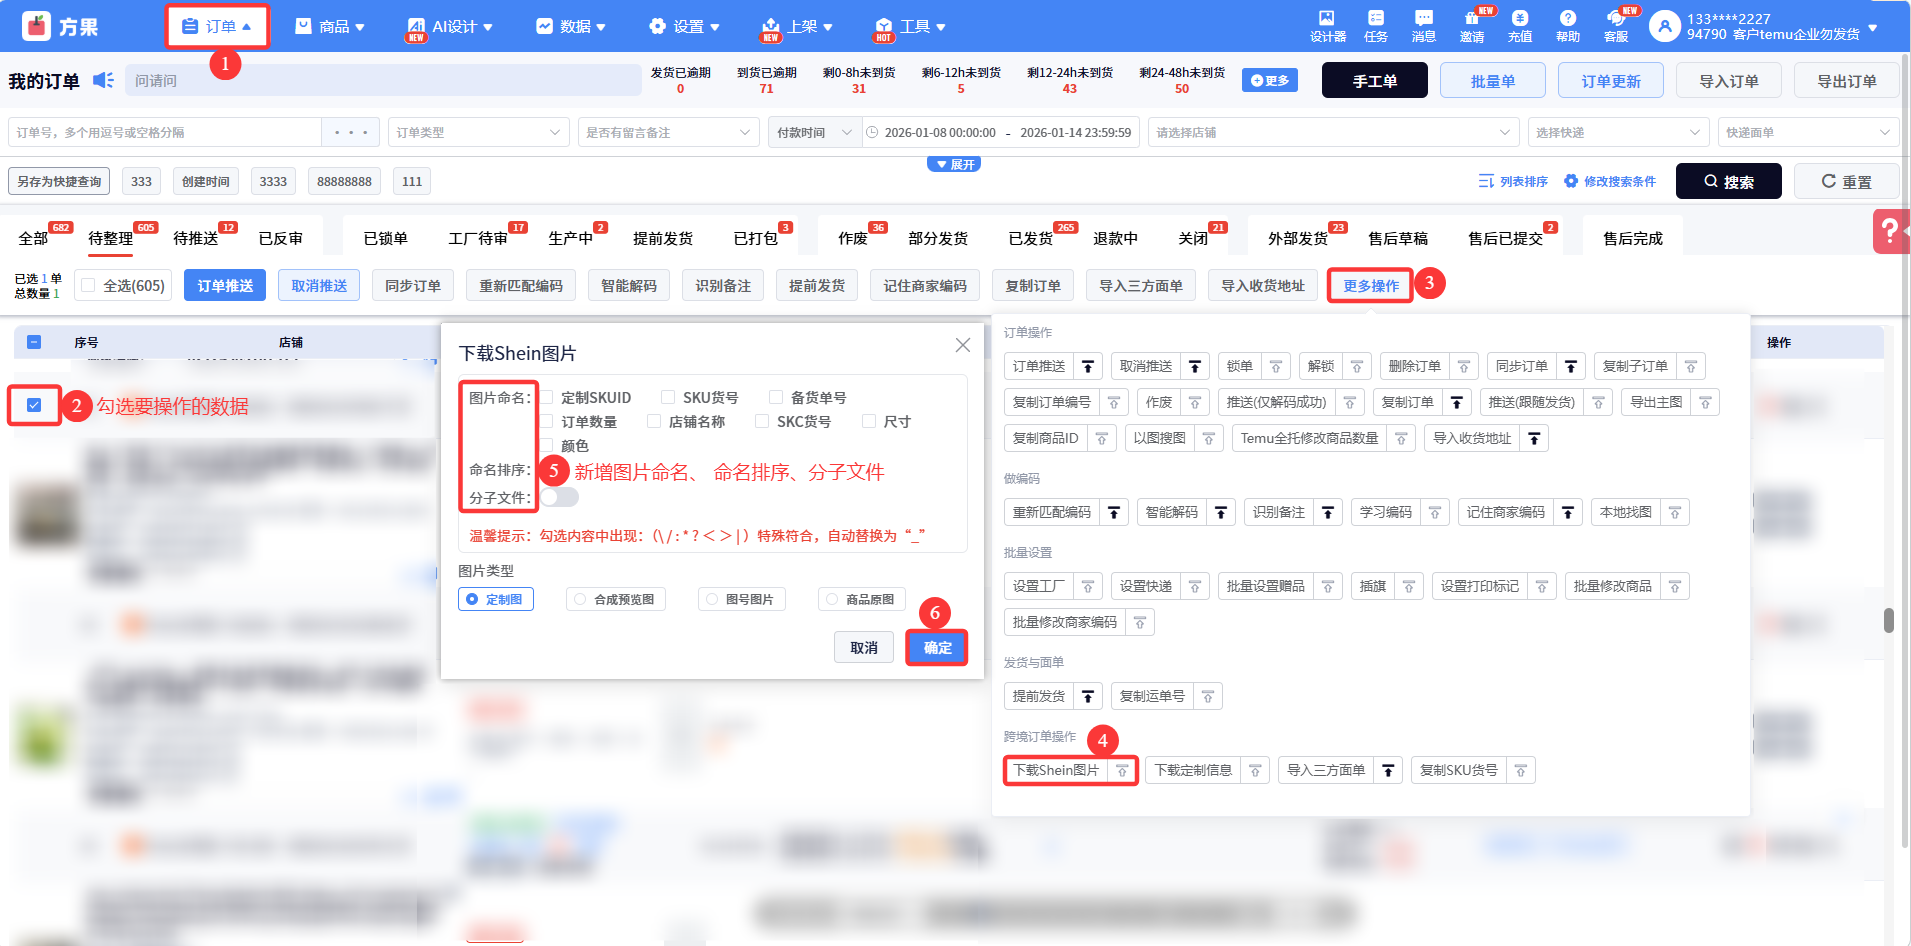The width and height of the screenshot is (1911, 946).
Task: Pin the 以图搜图 action to the toolbar
Action: [x=1209, y=439]
